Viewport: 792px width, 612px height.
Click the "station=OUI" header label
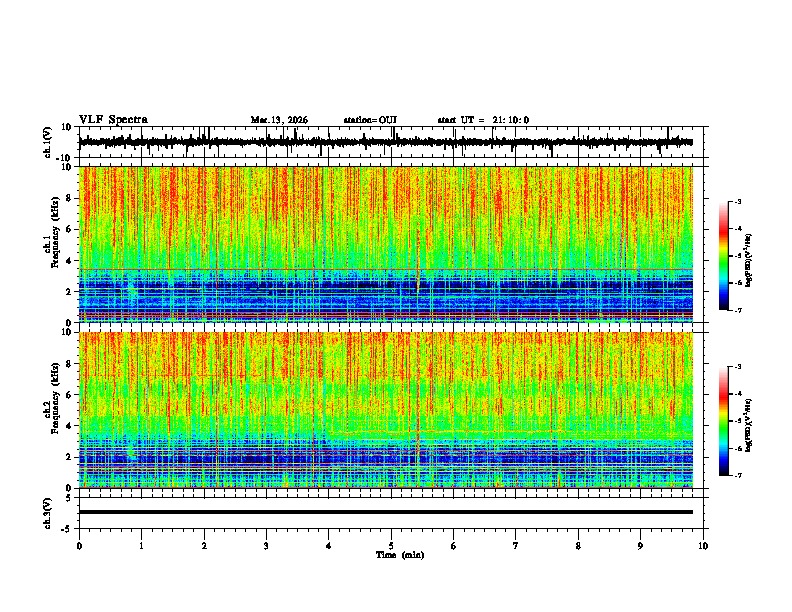click(x=370, y=120)
